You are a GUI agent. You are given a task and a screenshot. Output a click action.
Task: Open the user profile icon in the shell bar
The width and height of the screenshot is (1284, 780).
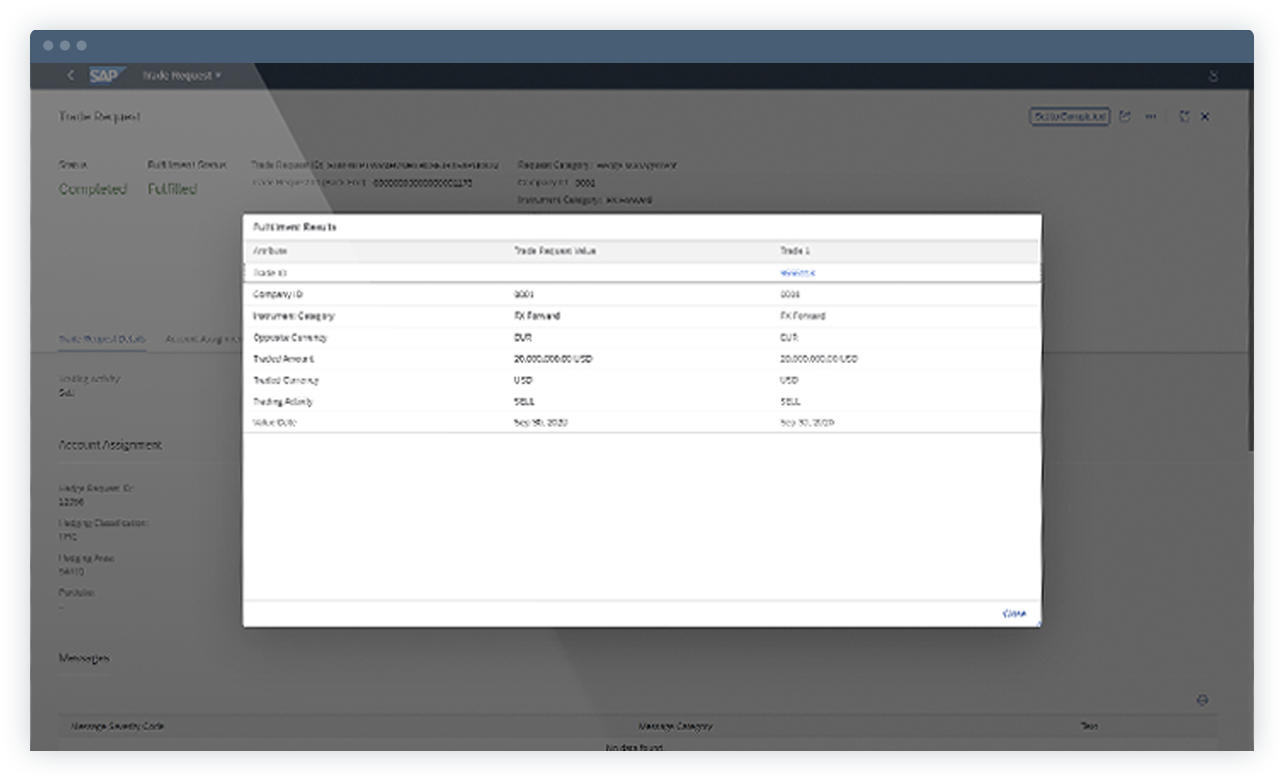(1212, 76)
